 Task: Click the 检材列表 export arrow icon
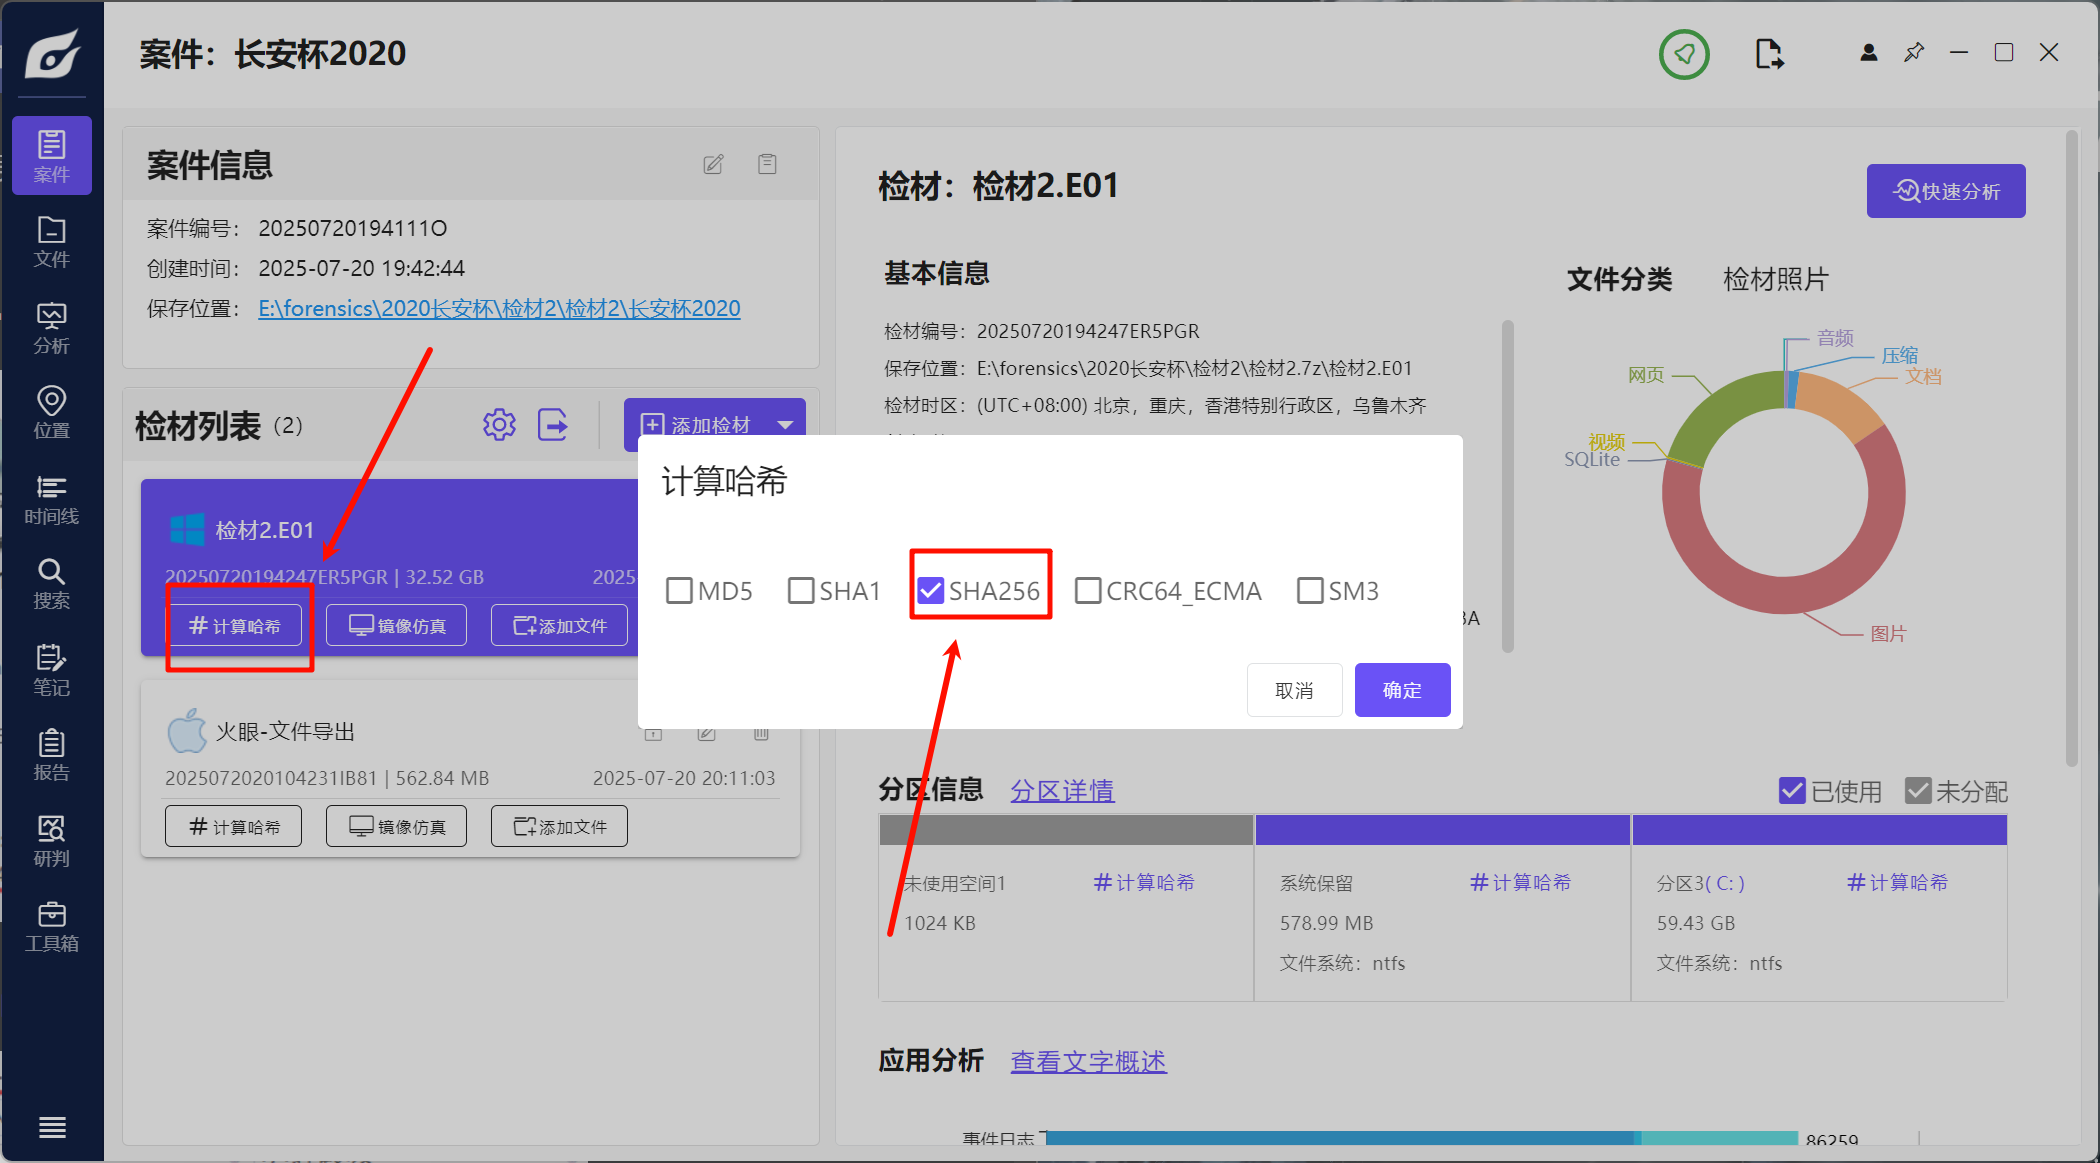(553, 425)
